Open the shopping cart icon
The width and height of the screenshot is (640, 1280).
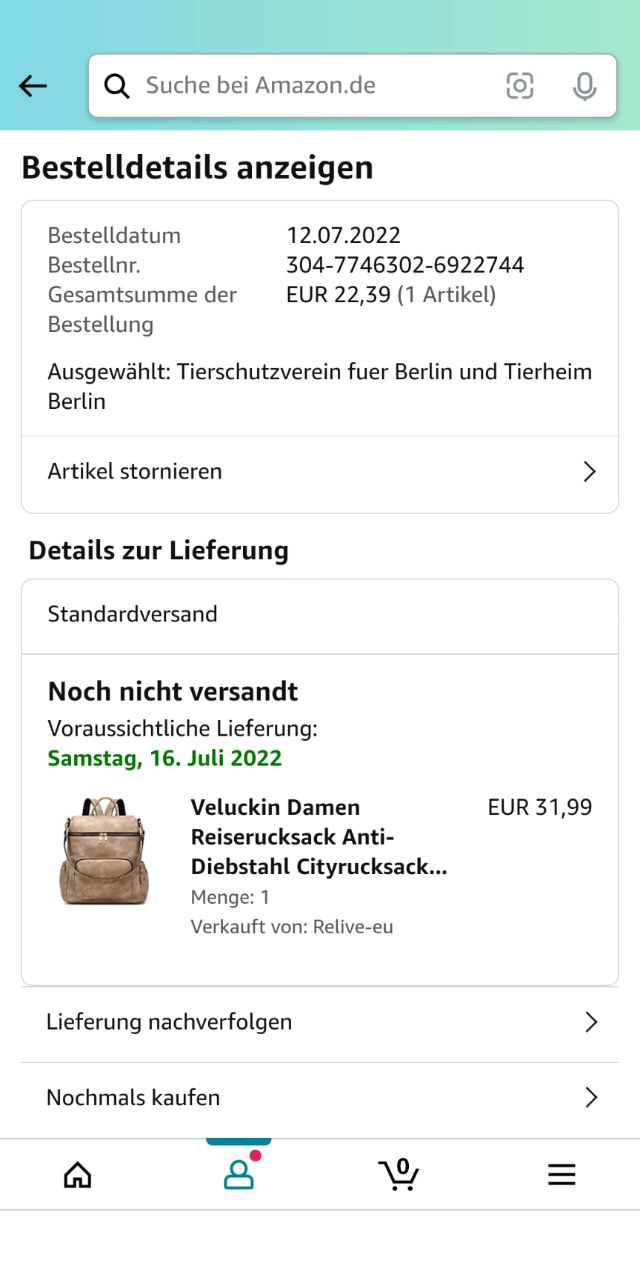tap(399, 1174)
